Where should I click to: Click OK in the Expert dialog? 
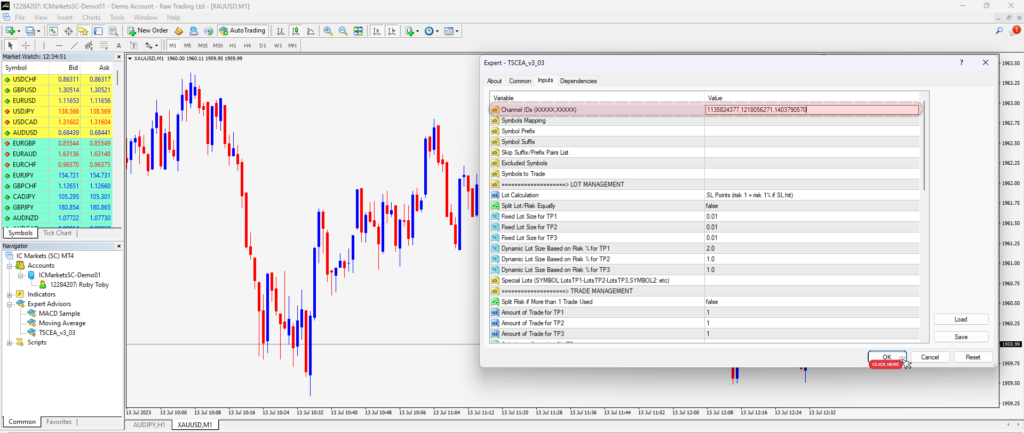887,357
